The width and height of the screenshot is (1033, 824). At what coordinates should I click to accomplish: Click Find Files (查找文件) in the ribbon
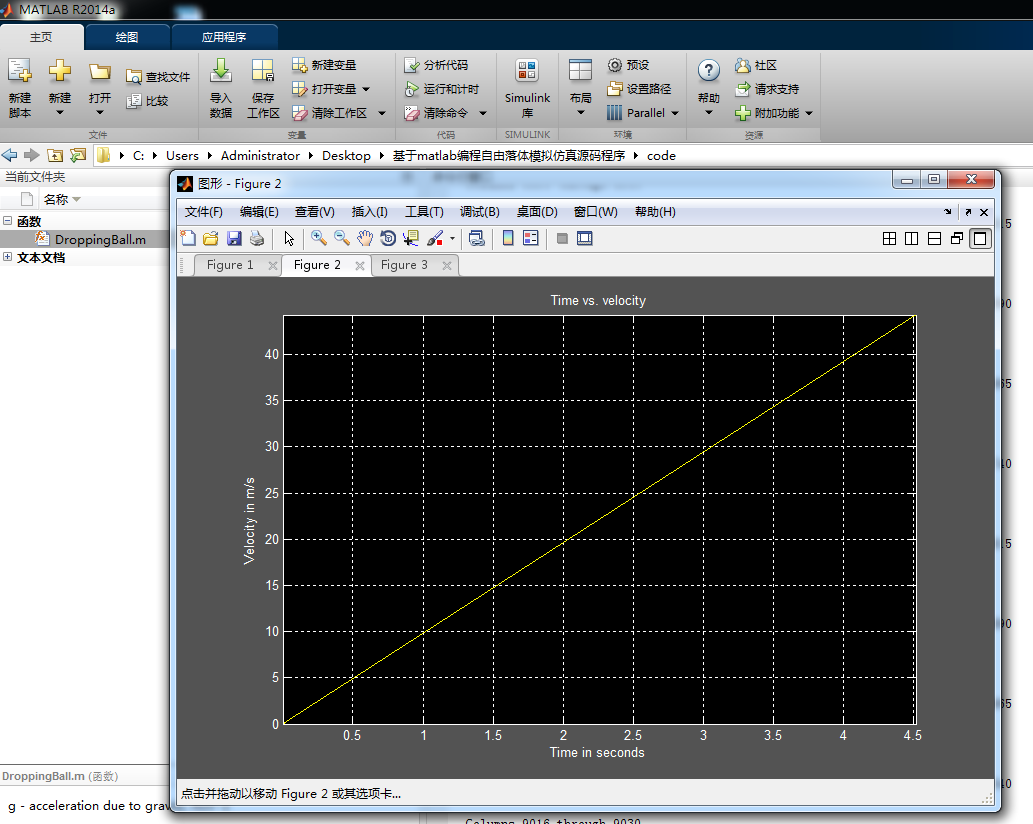point(158,77)
